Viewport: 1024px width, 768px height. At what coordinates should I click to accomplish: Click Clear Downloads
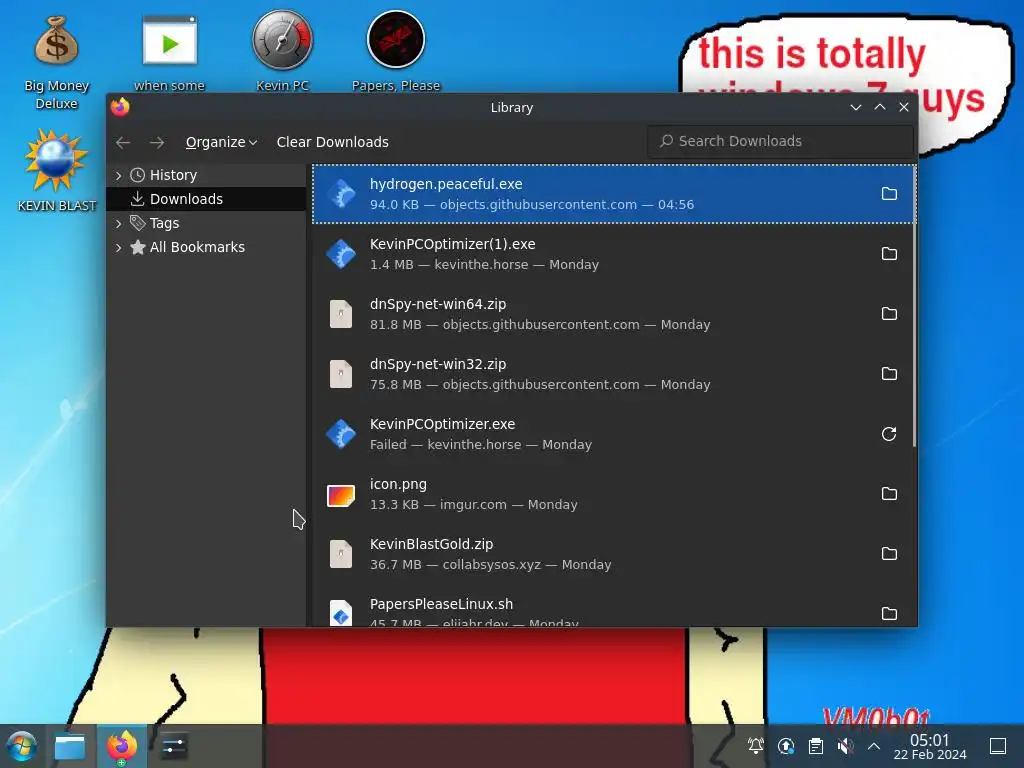click(332, 142)
